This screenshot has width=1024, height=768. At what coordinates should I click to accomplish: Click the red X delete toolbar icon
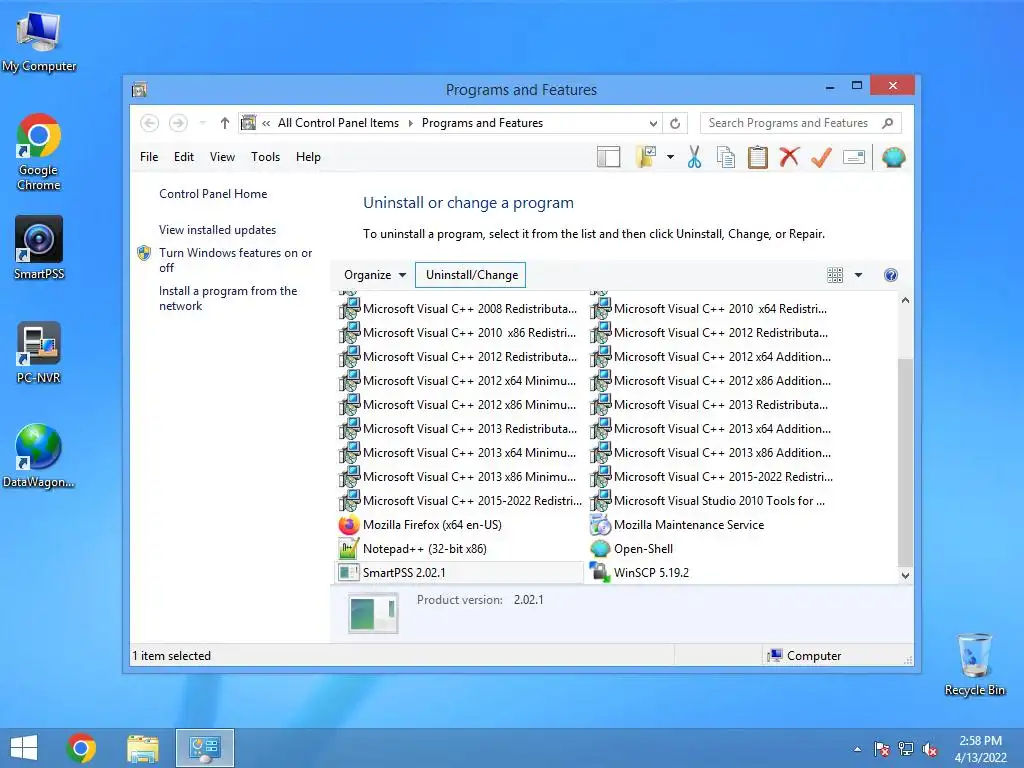tap(790, 157)
